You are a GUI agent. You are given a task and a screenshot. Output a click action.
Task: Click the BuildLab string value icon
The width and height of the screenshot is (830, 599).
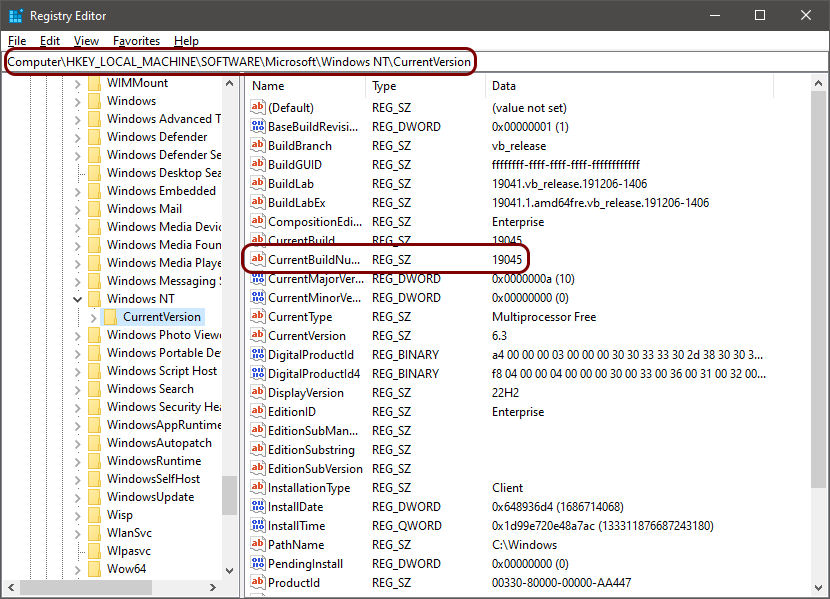click(x=258, y=183)
